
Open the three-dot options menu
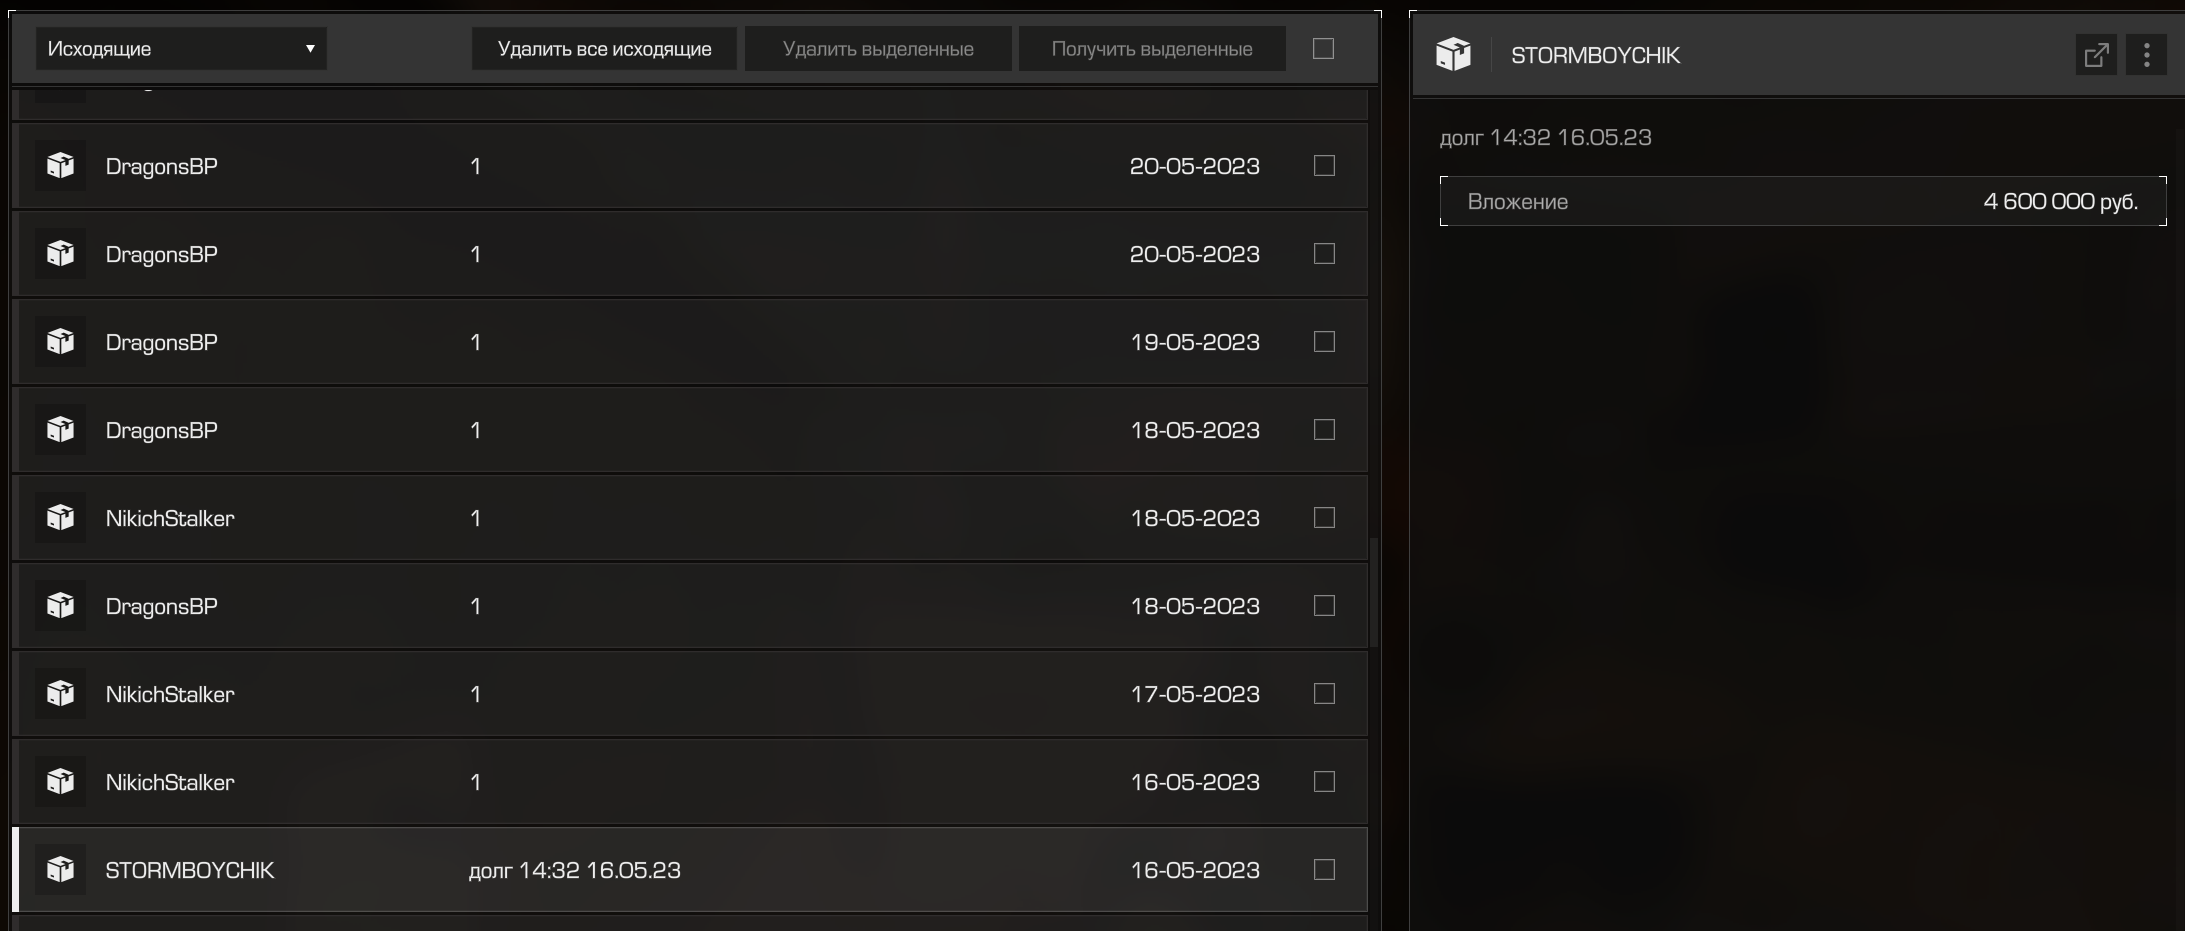(2146, 55)
